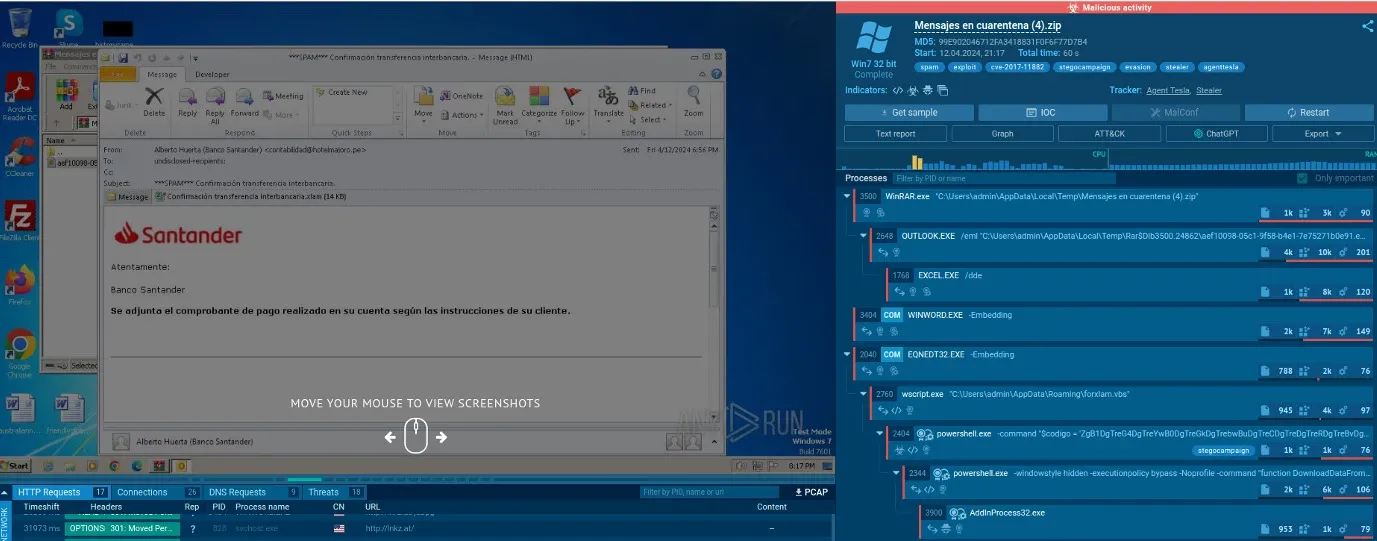Open the files icon on the WinRAR.exe row
Screen dimensions: 1377x541
point(1265,212)
